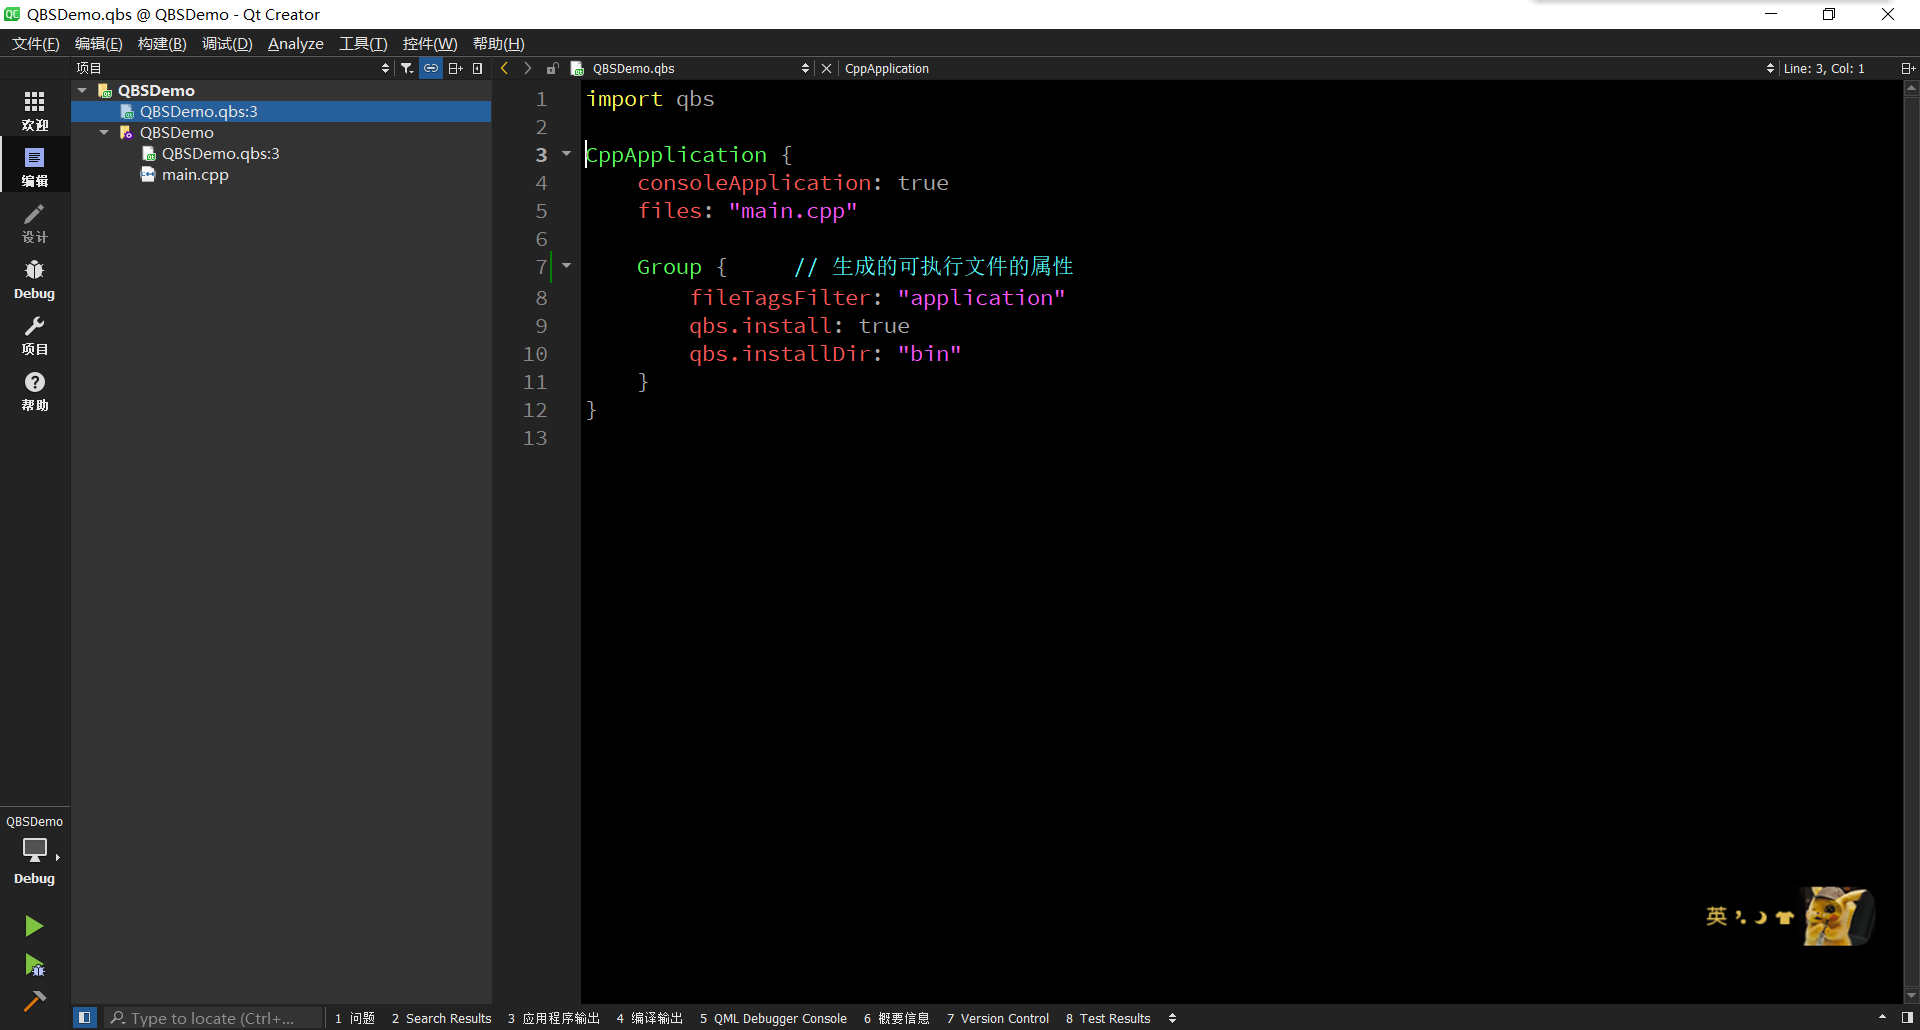
Task: Build project with the hammer icon
Action: click(34, 1001)
